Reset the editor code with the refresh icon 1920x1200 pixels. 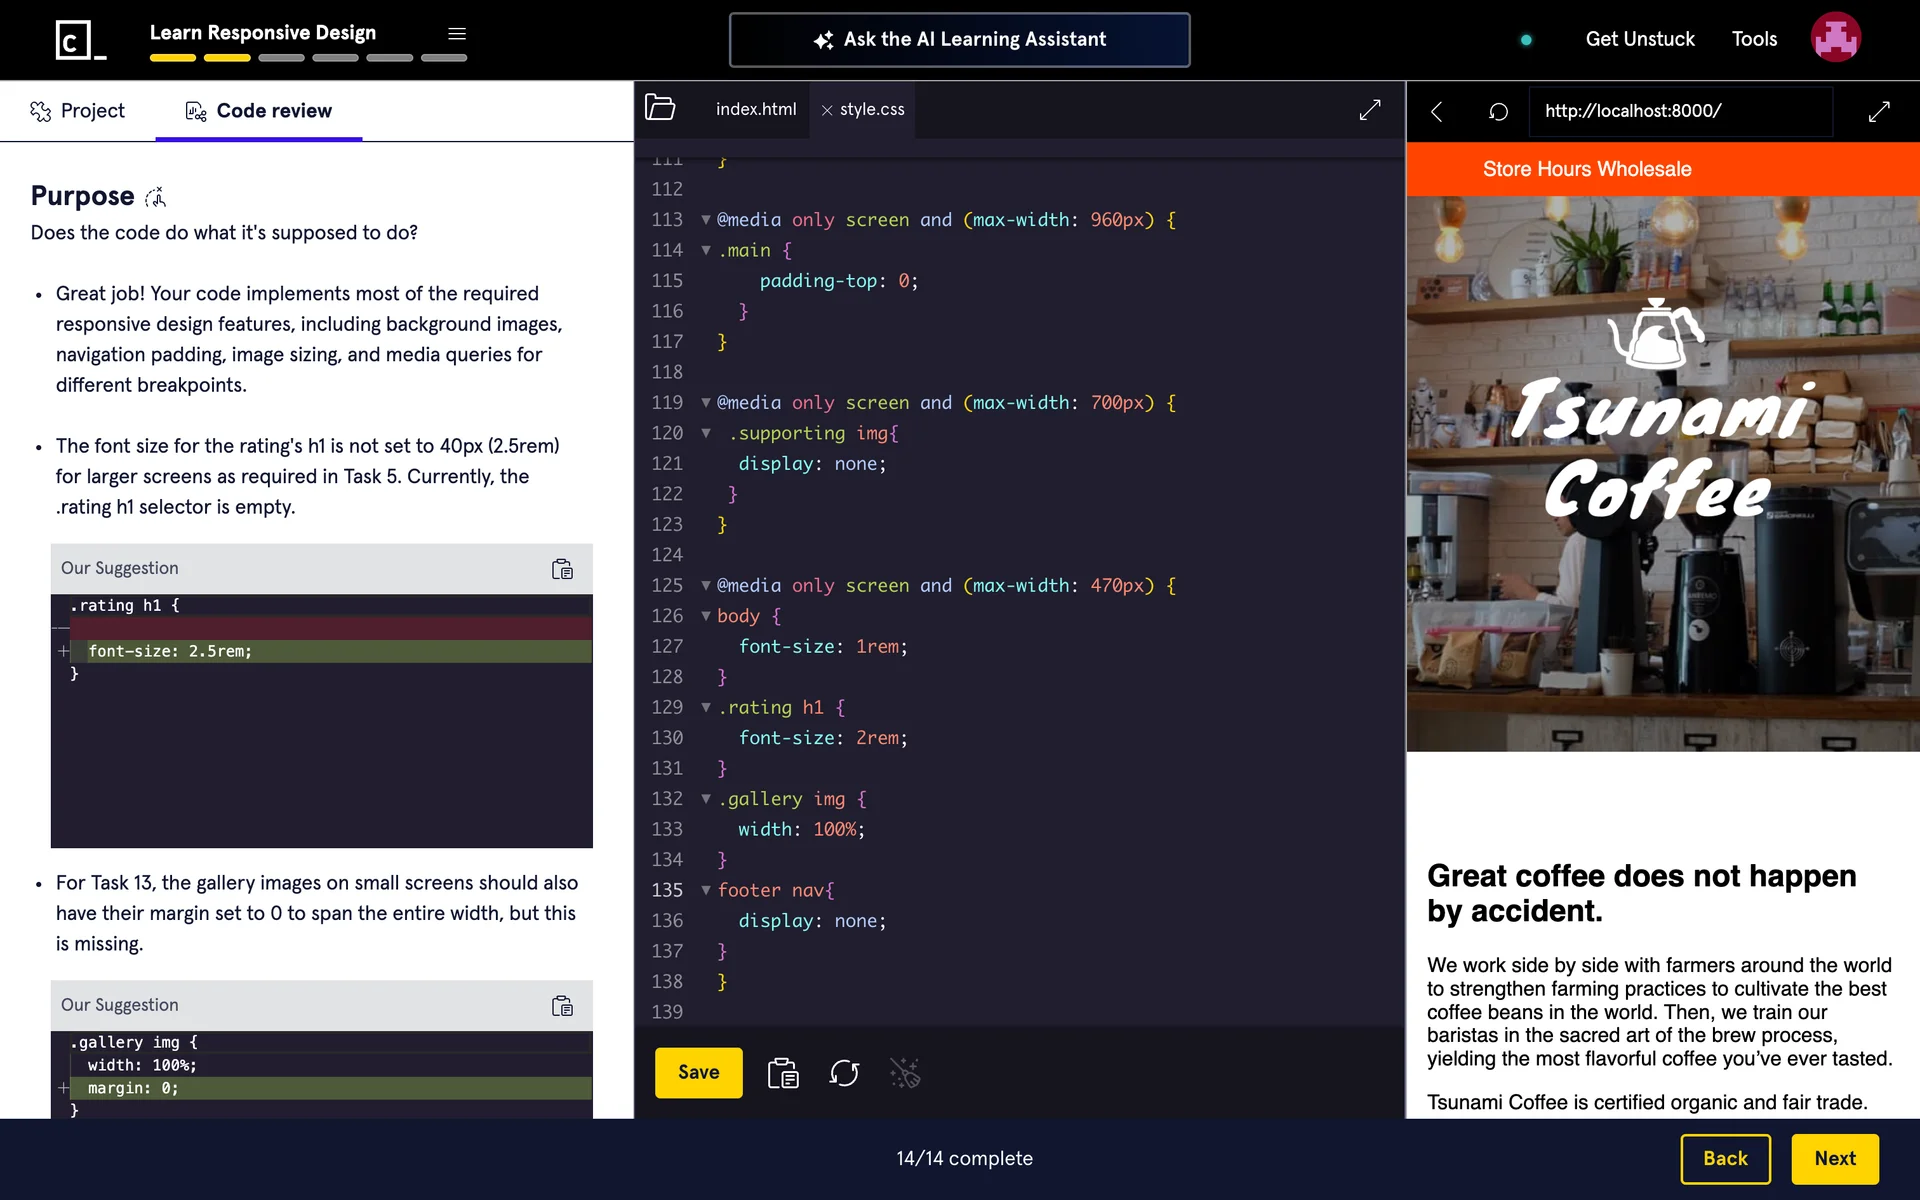(x=844, y=1073)
